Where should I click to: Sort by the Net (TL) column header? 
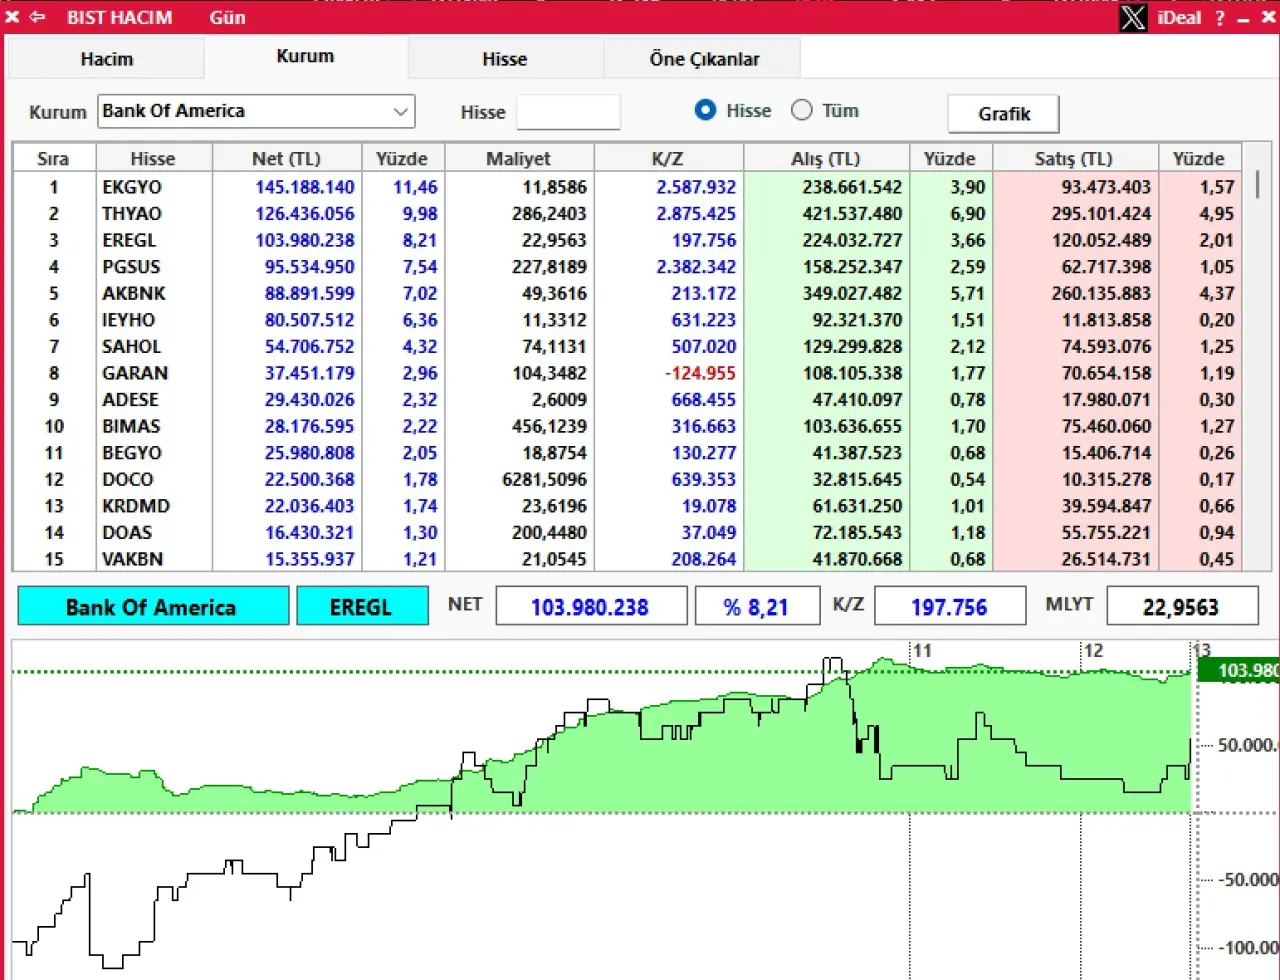pyautogui.click(x=286, y=158)
